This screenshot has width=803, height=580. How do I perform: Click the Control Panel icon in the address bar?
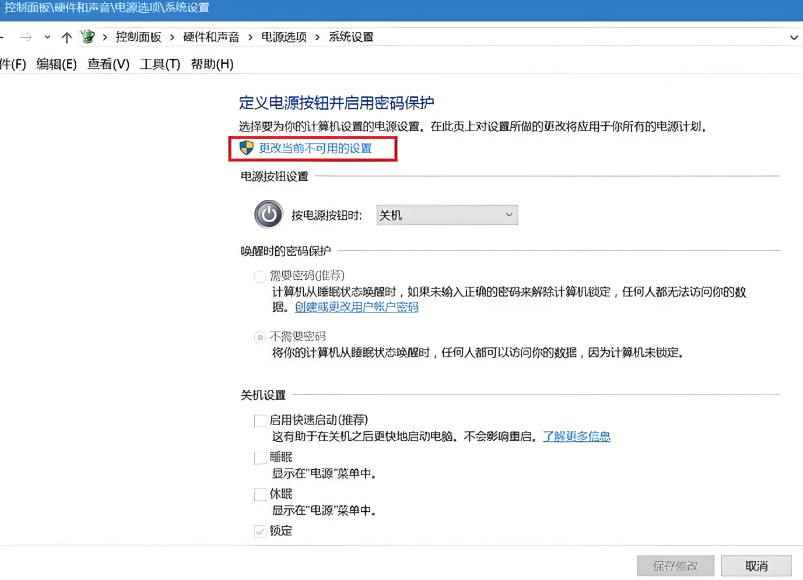[x=90, y=36]
